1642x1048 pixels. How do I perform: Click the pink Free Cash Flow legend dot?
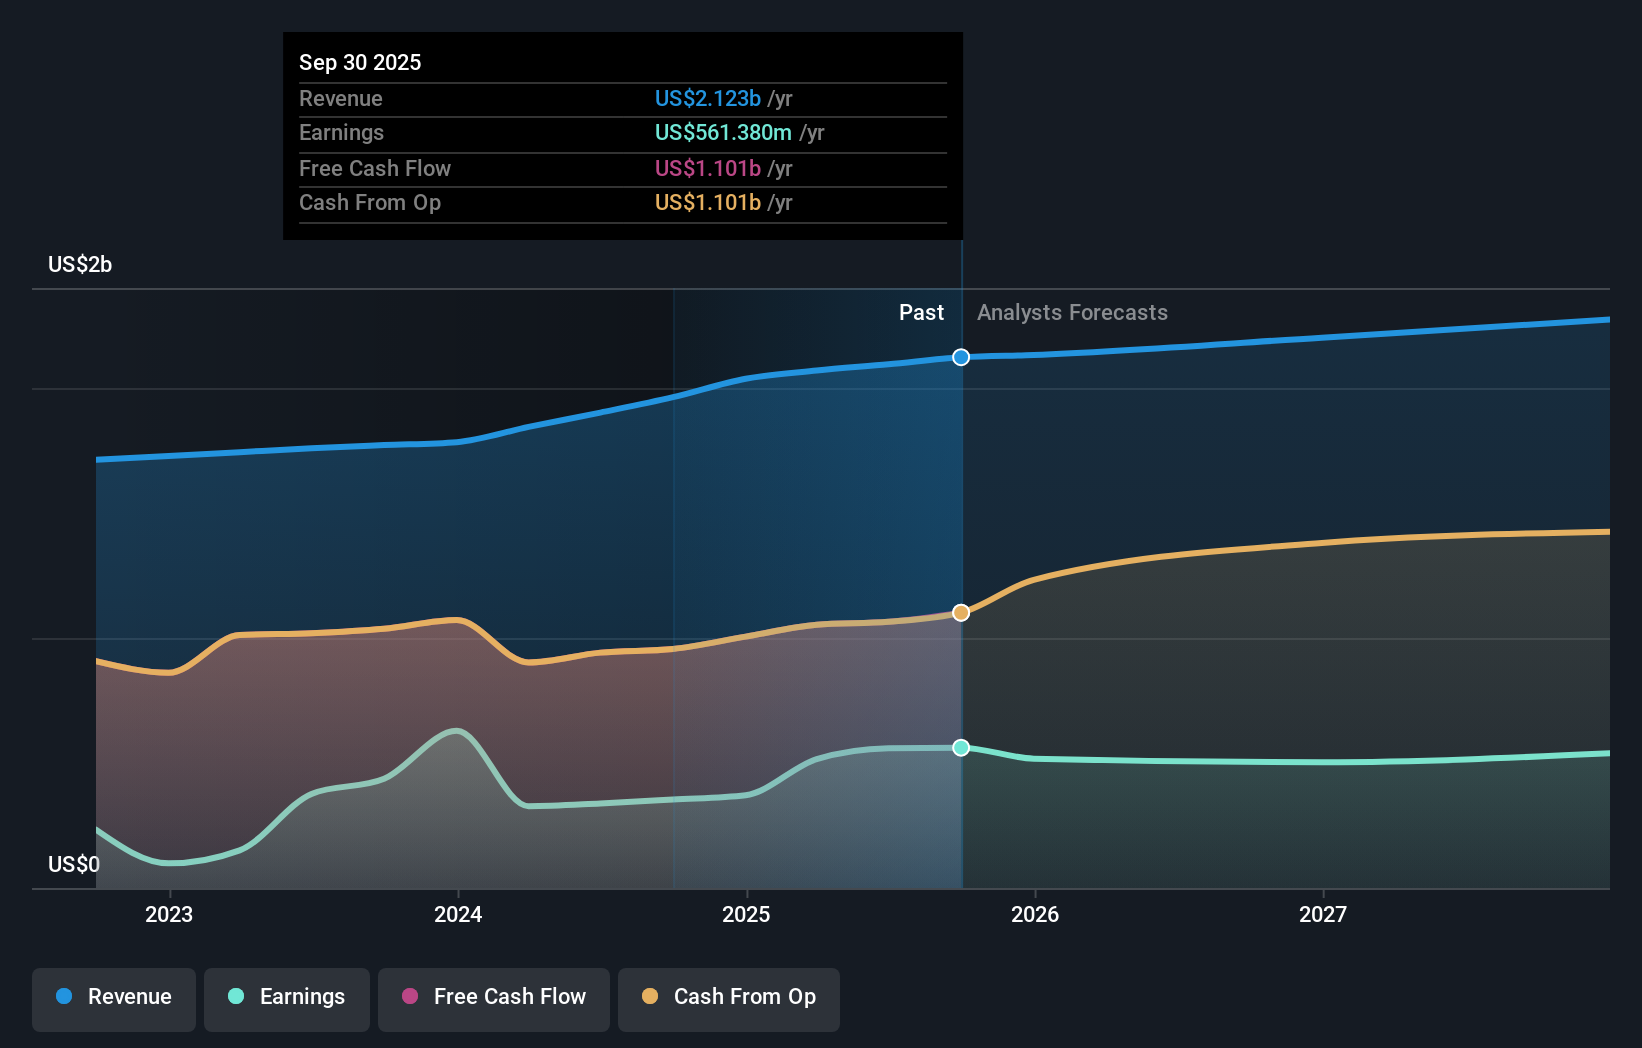[409, 997]
